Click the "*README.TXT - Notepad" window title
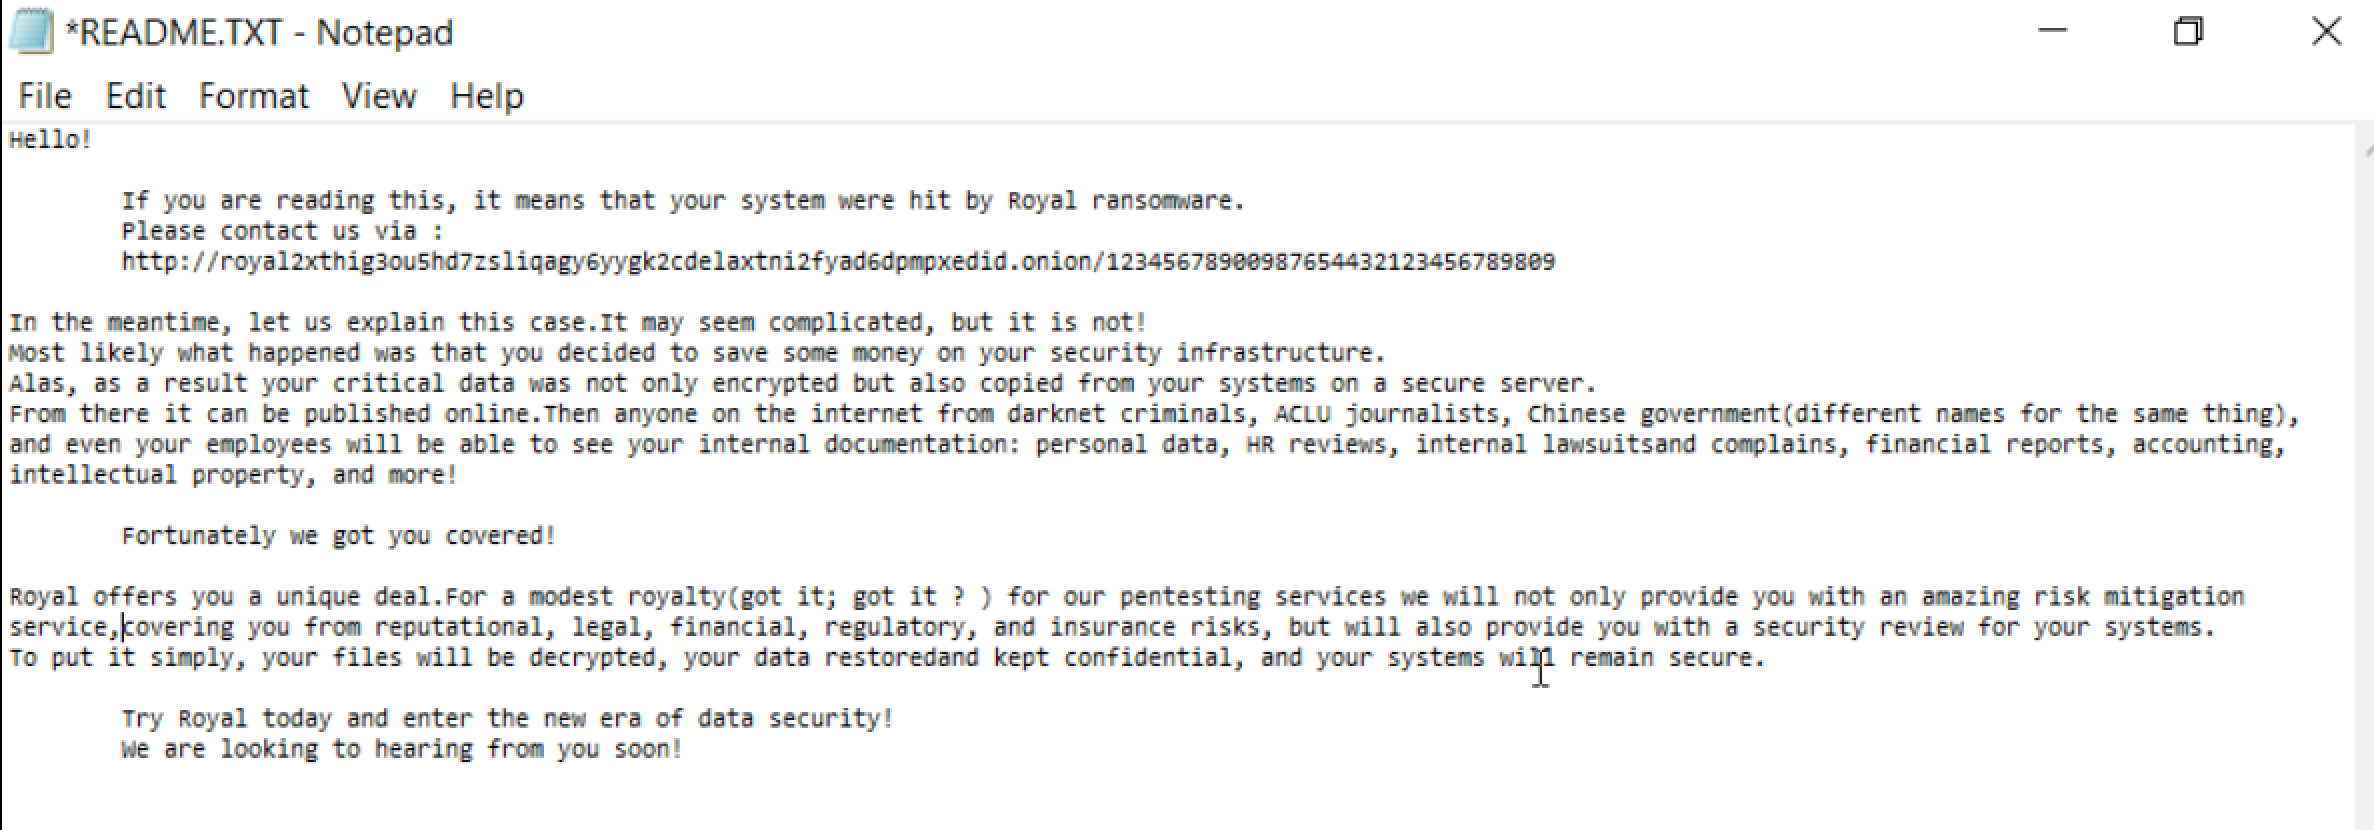The image size is (2374, 830). 259,33
